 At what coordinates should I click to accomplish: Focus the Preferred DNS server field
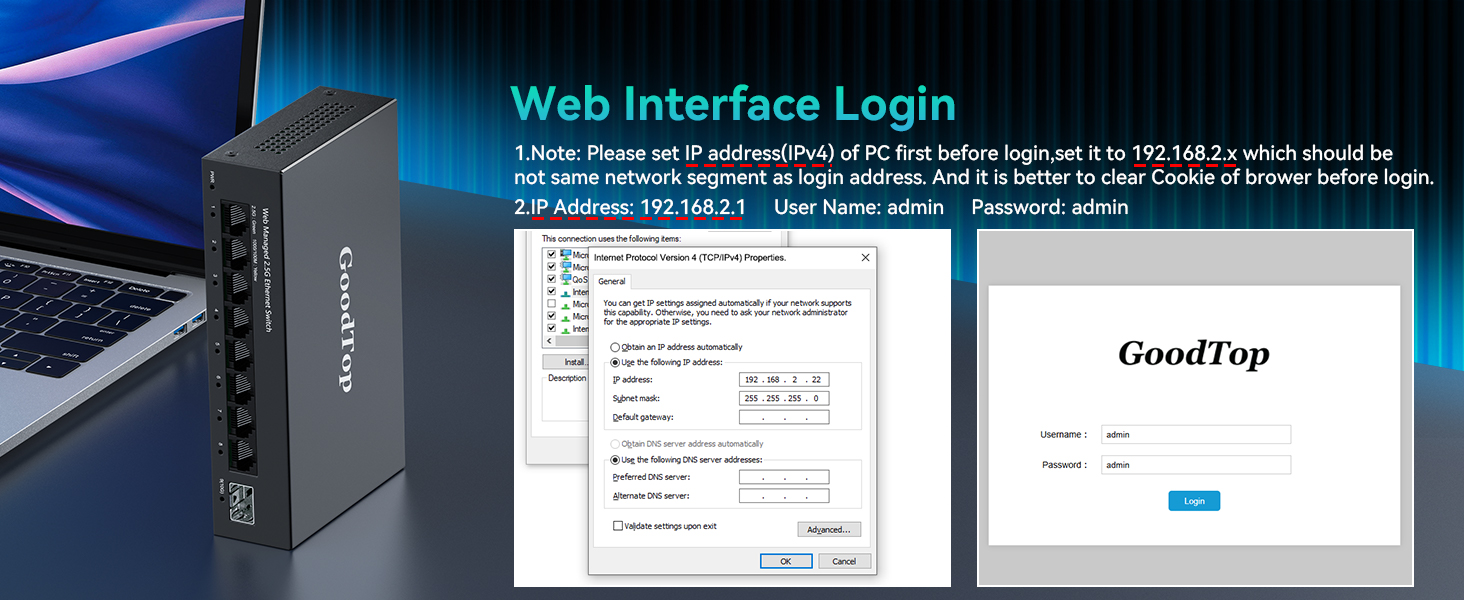tap(785, 478)
